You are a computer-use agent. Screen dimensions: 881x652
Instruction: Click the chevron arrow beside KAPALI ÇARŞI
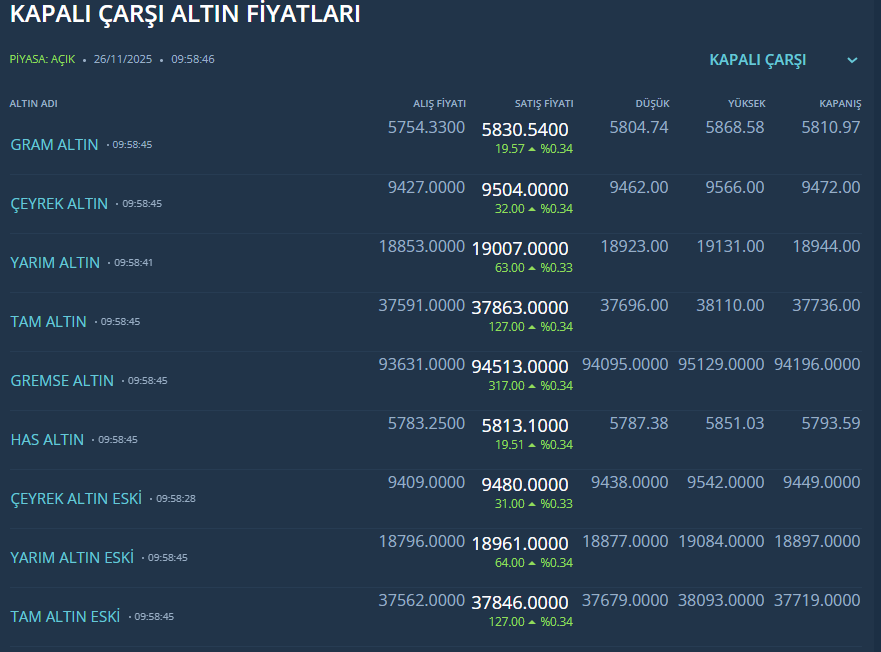(x=852, y=60)
